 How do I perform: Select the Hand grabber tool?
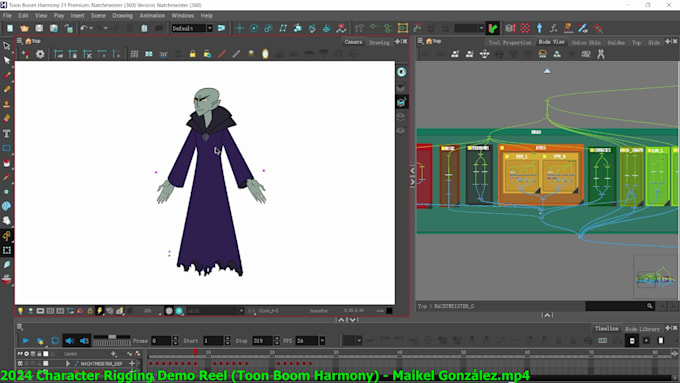click(x=7, y=221)
